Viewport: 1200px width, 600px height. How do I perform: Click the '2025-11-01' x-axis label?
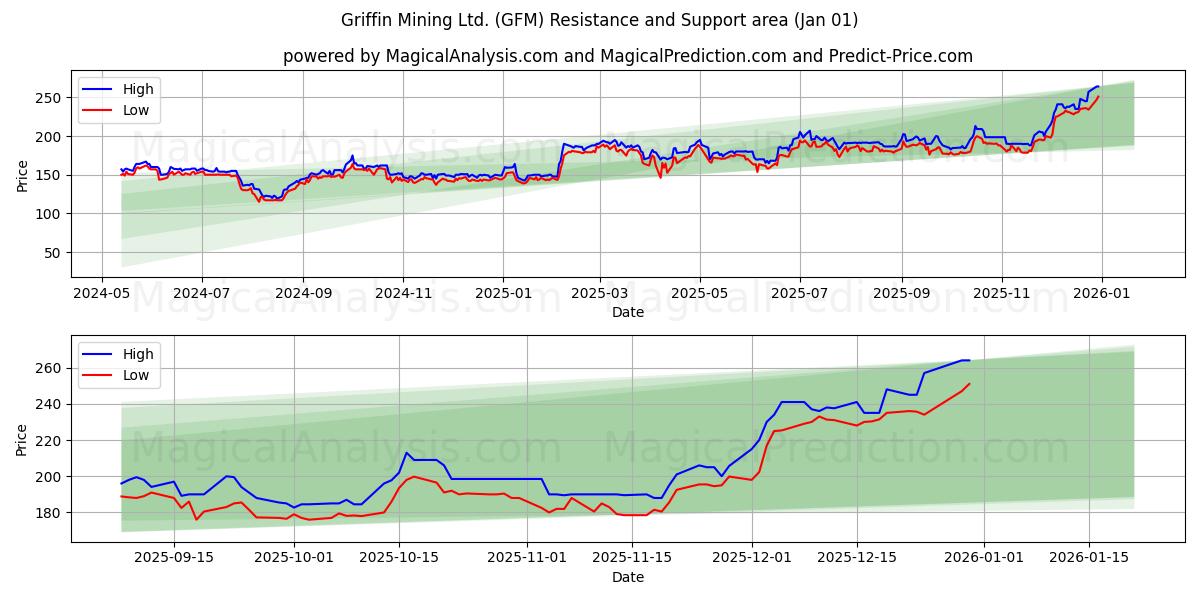pyautogui.click(x=525, y=560)
